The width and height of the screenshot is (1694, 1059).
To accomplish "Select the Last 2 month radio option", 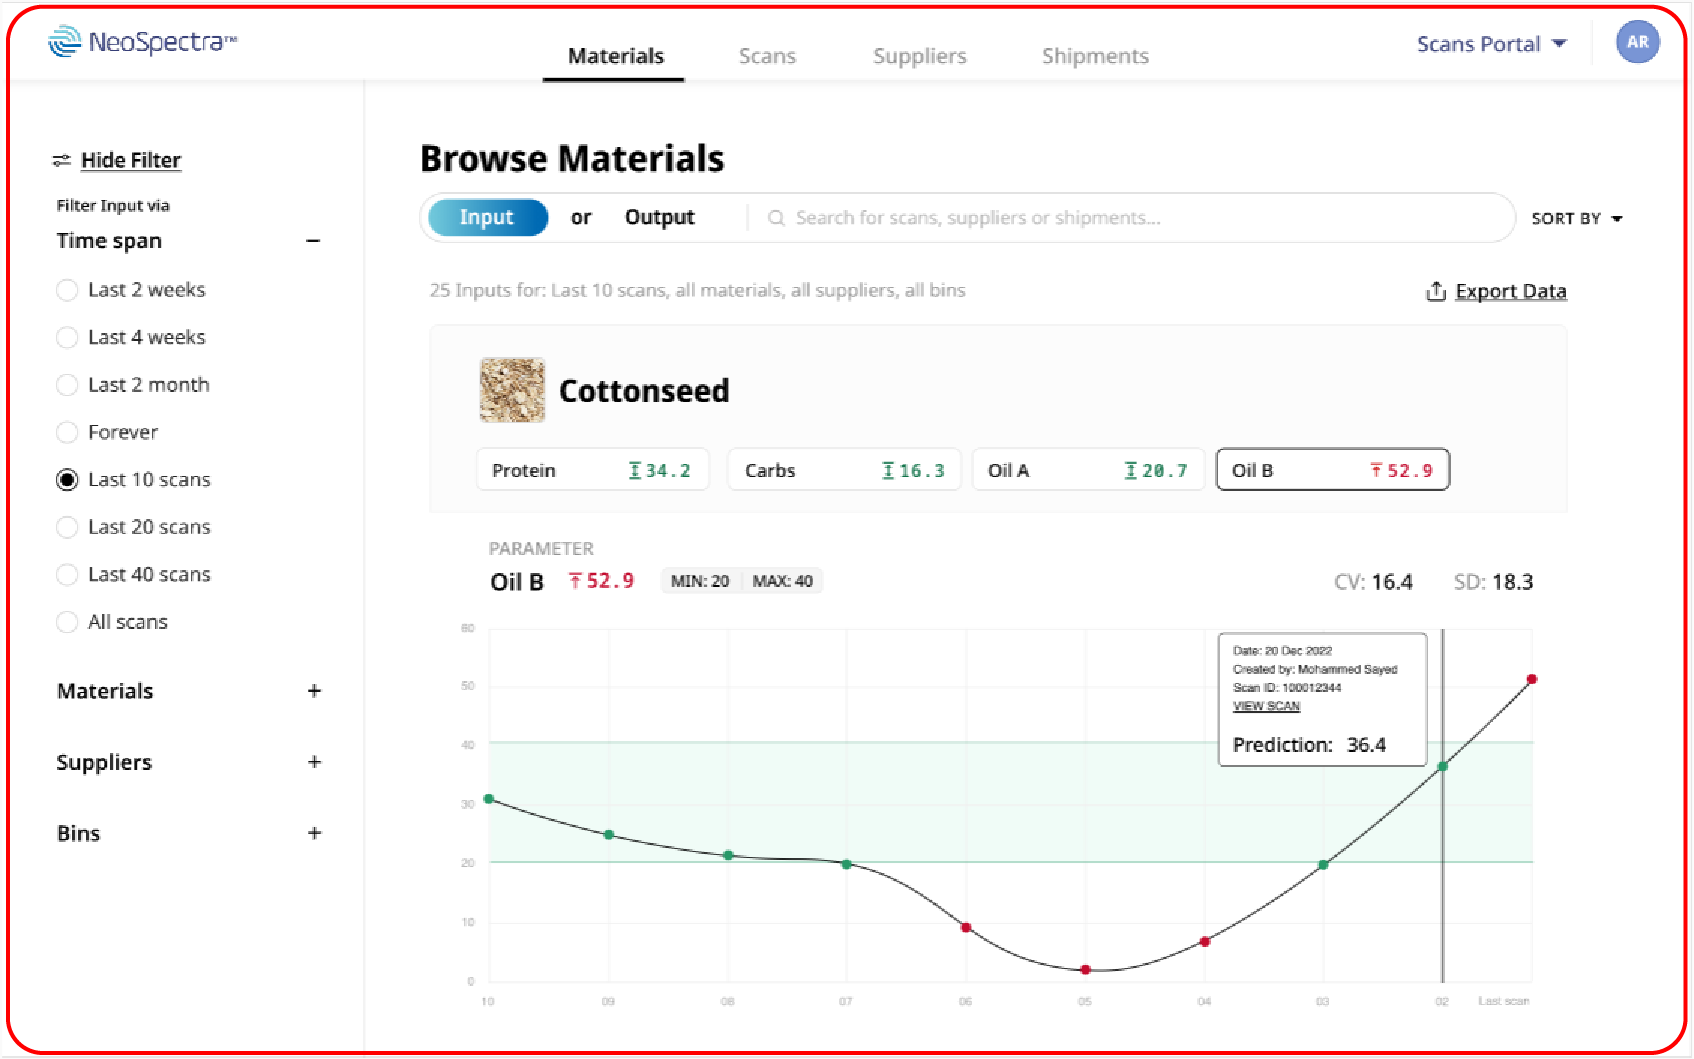I will (x=67, y=385).
